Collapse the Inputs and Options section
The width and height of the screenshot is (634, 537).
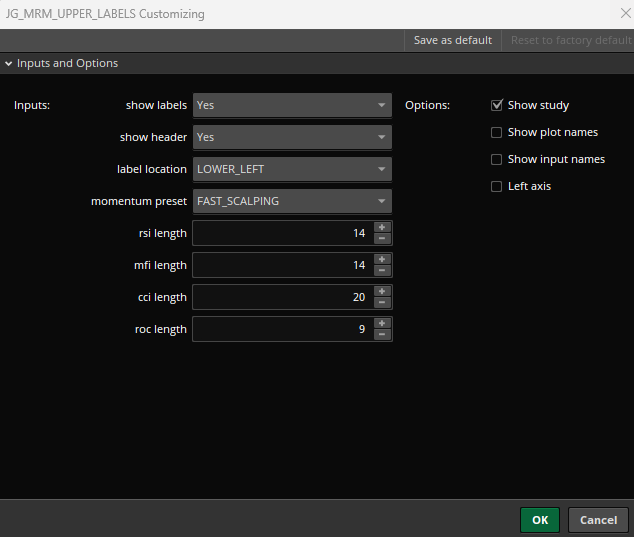coord(9,64)
